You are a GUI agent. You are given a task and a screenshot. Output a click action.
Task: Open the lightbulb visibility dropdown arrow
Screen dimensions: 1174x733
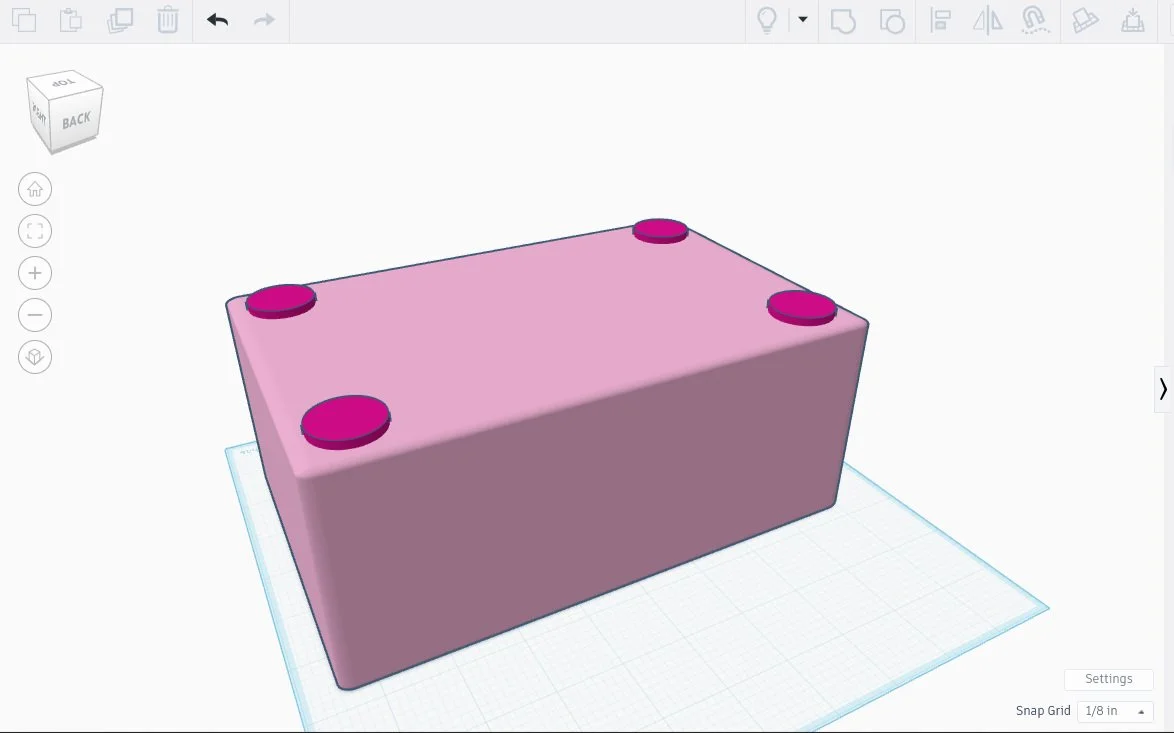(x=803, y=19)
